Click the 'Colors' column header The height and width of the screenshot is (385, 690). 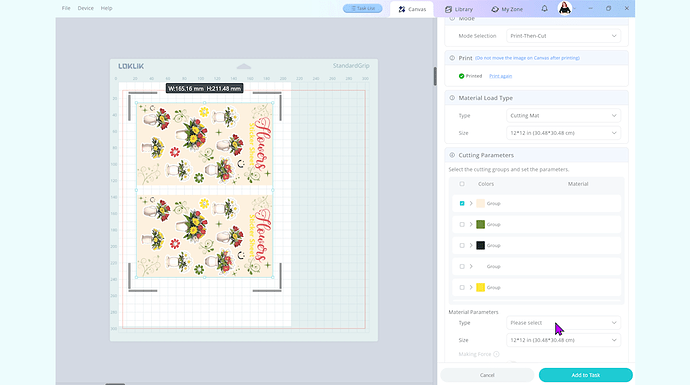[486, 184]
